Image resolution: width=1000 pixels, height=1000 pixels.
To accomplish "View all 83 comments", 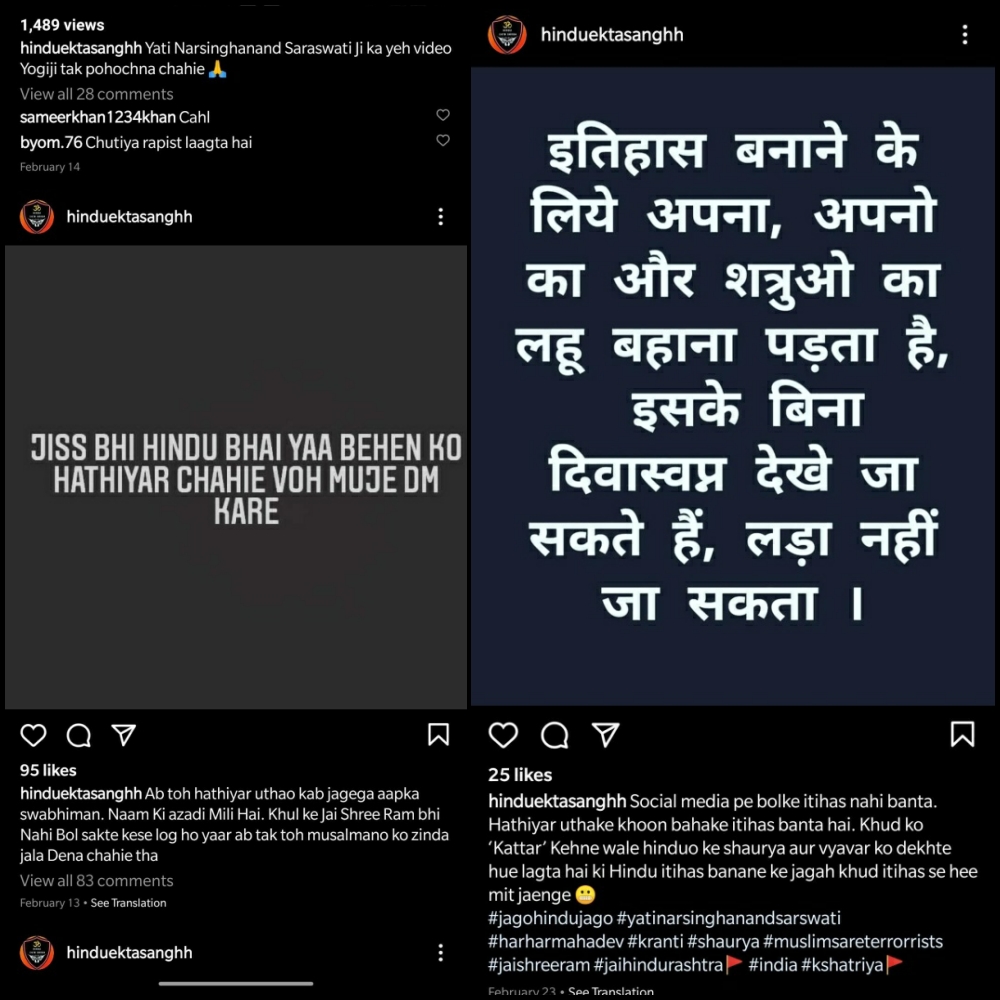I will tap(96, 880).
